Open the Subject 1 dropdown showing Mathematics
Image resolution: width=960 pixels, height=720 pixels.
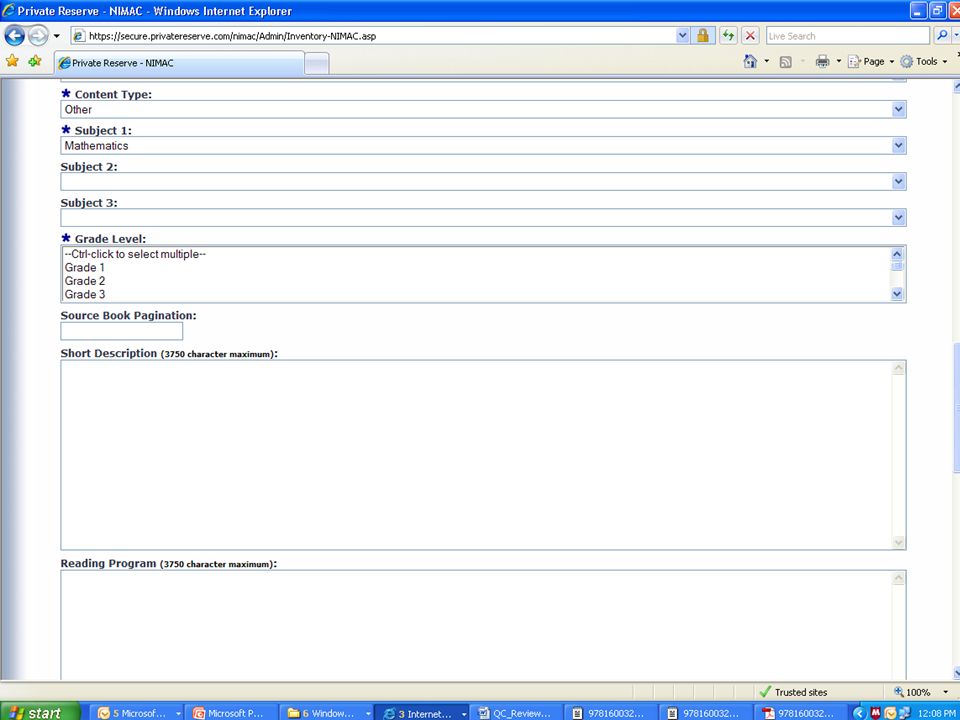click(483, 146)
